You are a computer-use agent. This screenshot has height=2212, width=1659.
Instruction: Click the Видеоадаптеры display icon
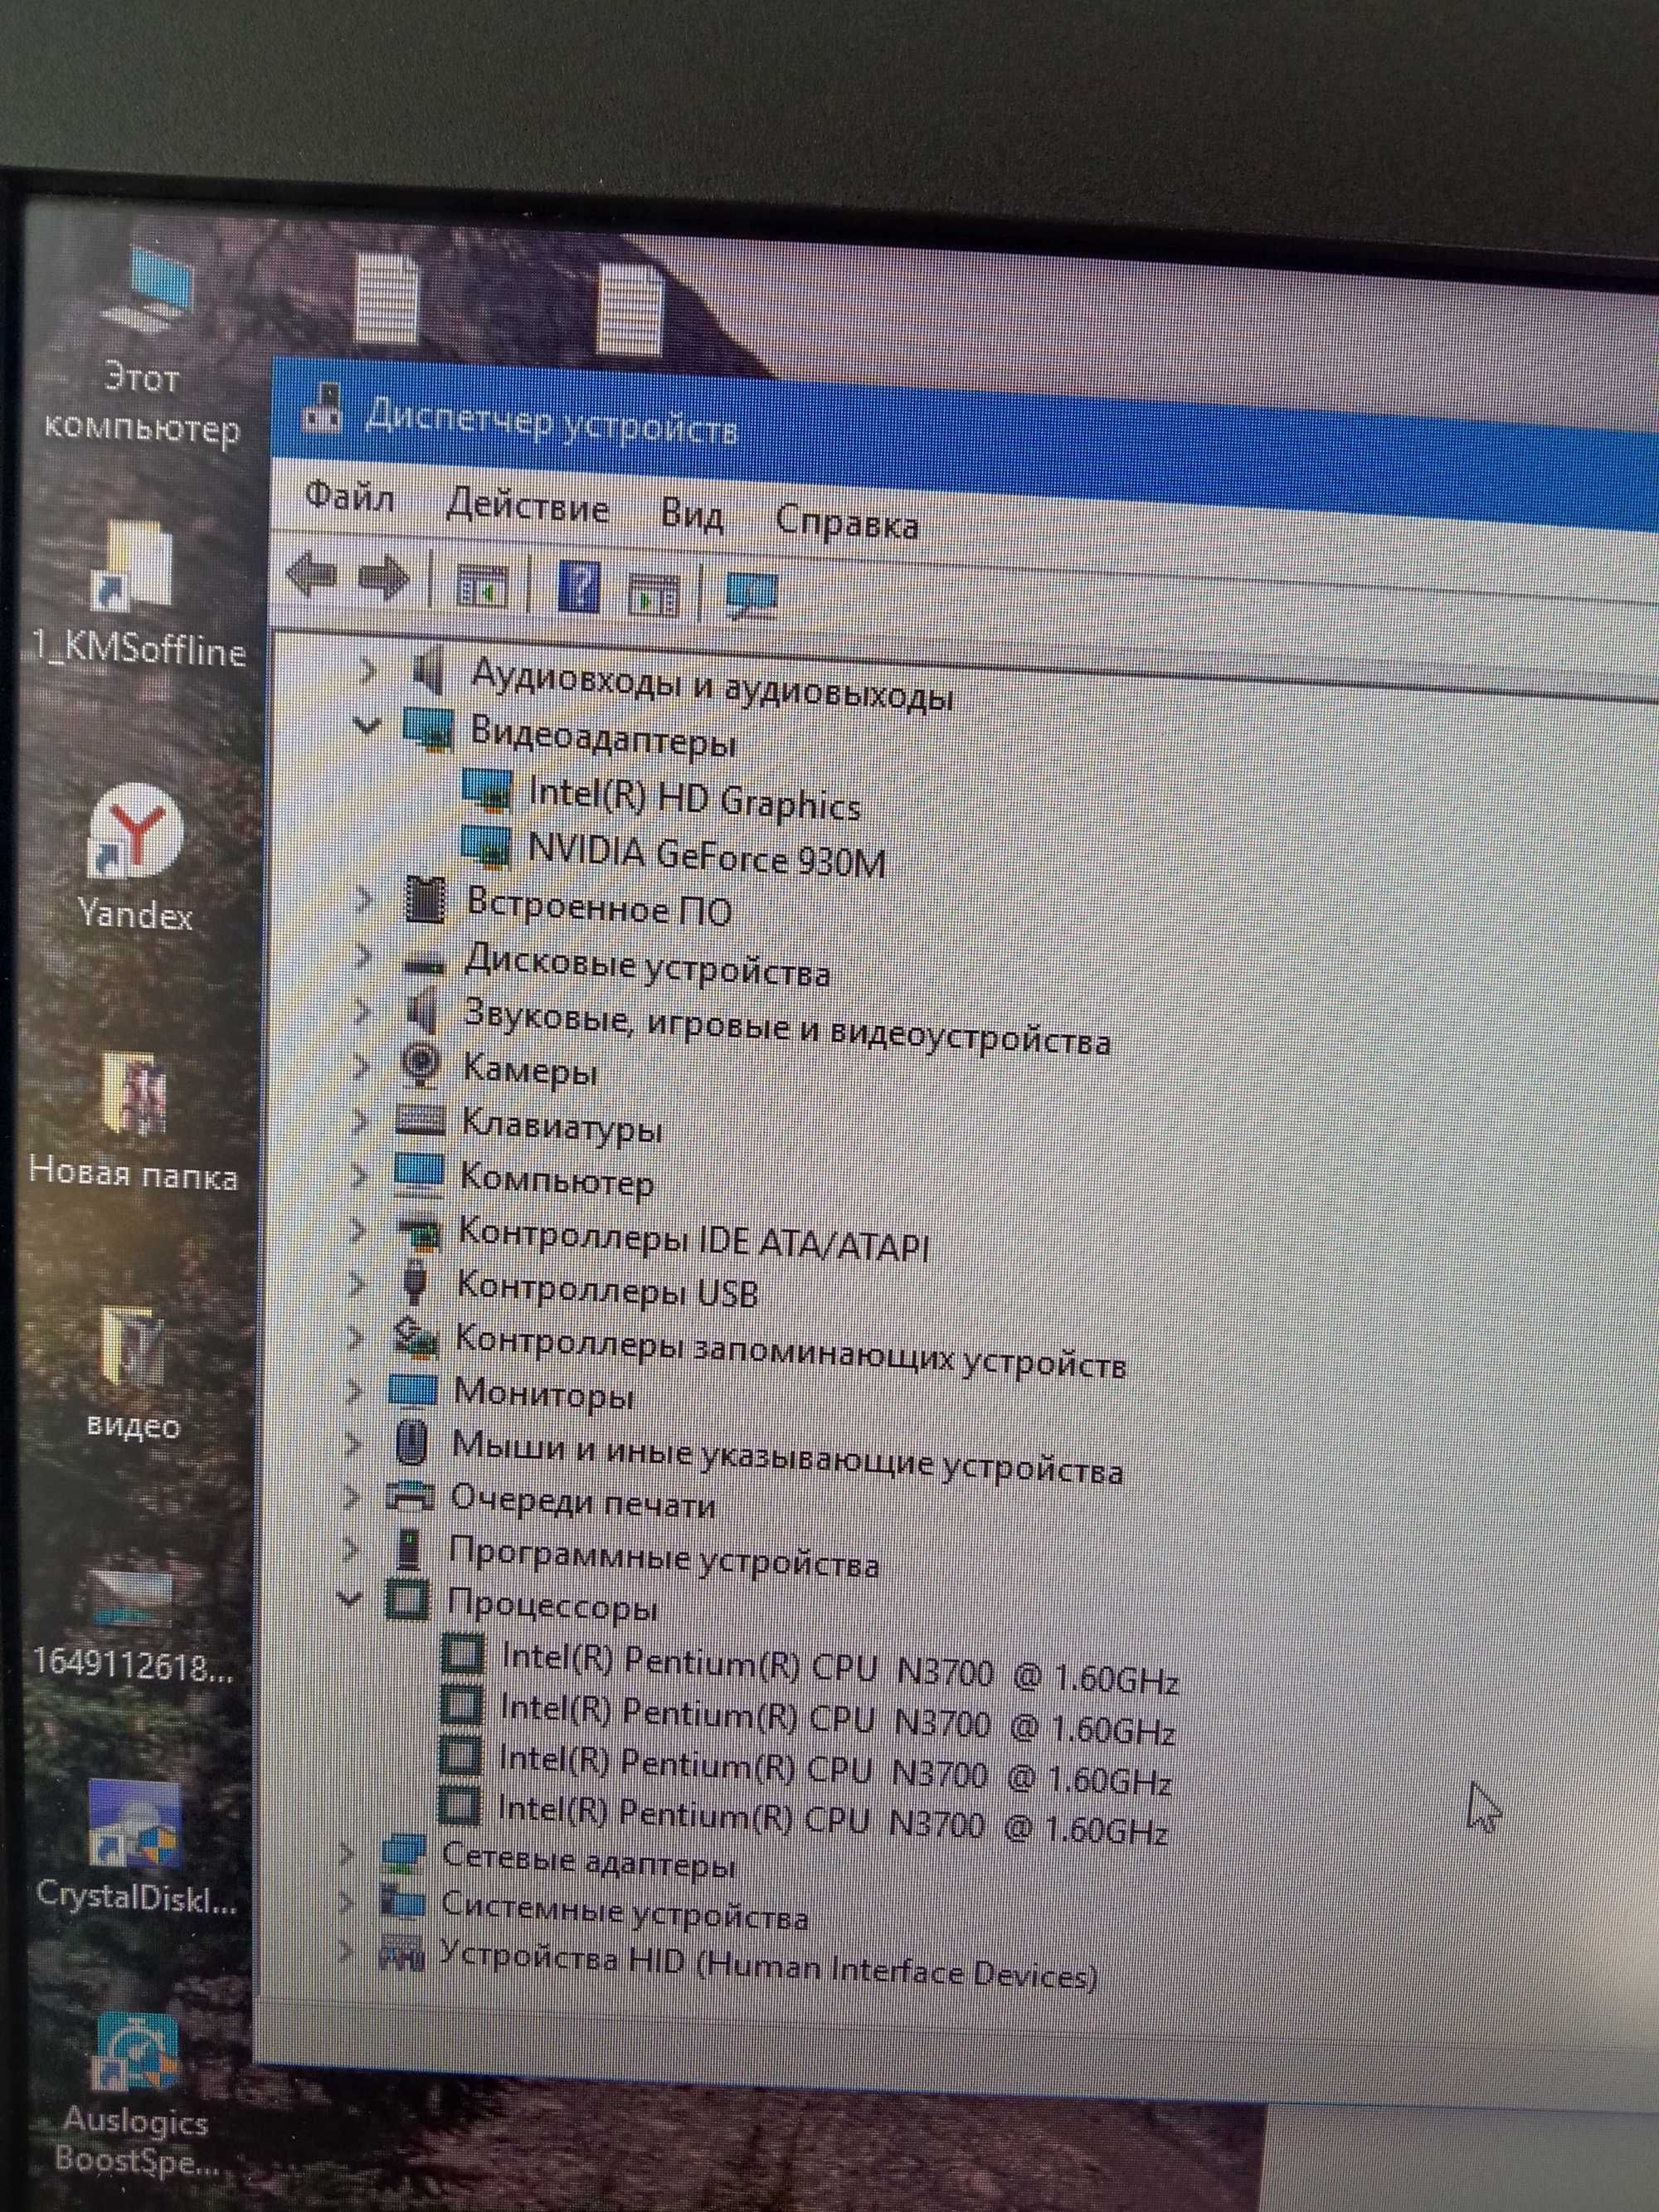pyautogui.click(x=428, y=729)
